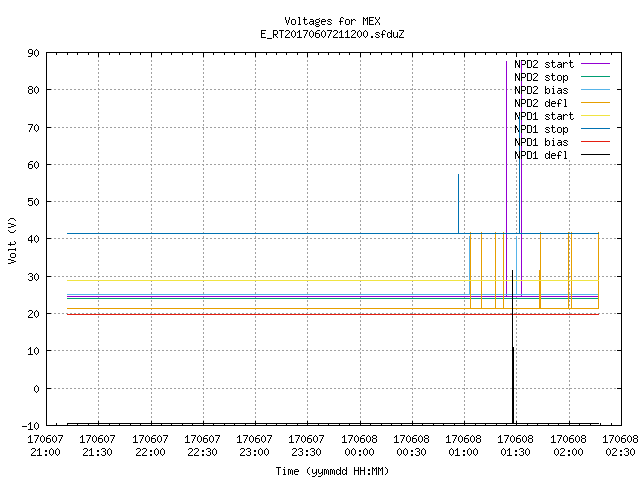Click the x-axis tick '170608 01:30'
The width and height of the screenshot is (640, 480).
coord(516,446)
